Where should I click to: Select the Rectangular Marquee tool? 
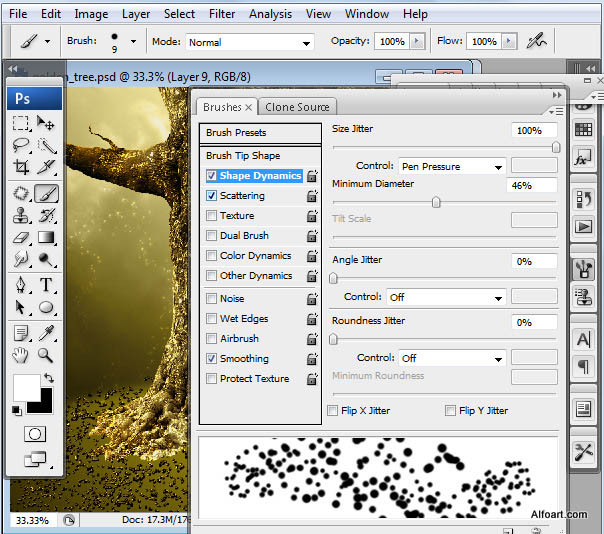[21, 122]
